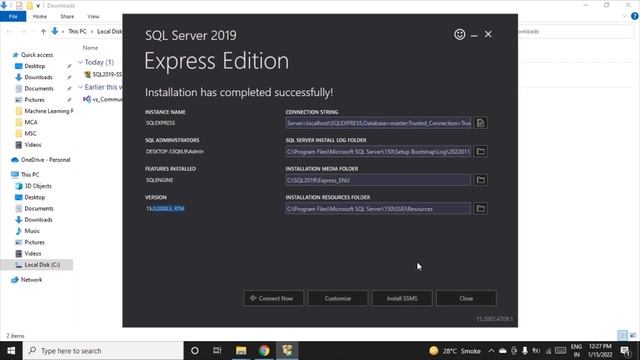Select Local Disk (C:) in sidebar
Viewport: 640px width, 360px height.
(x=42, y=264)
